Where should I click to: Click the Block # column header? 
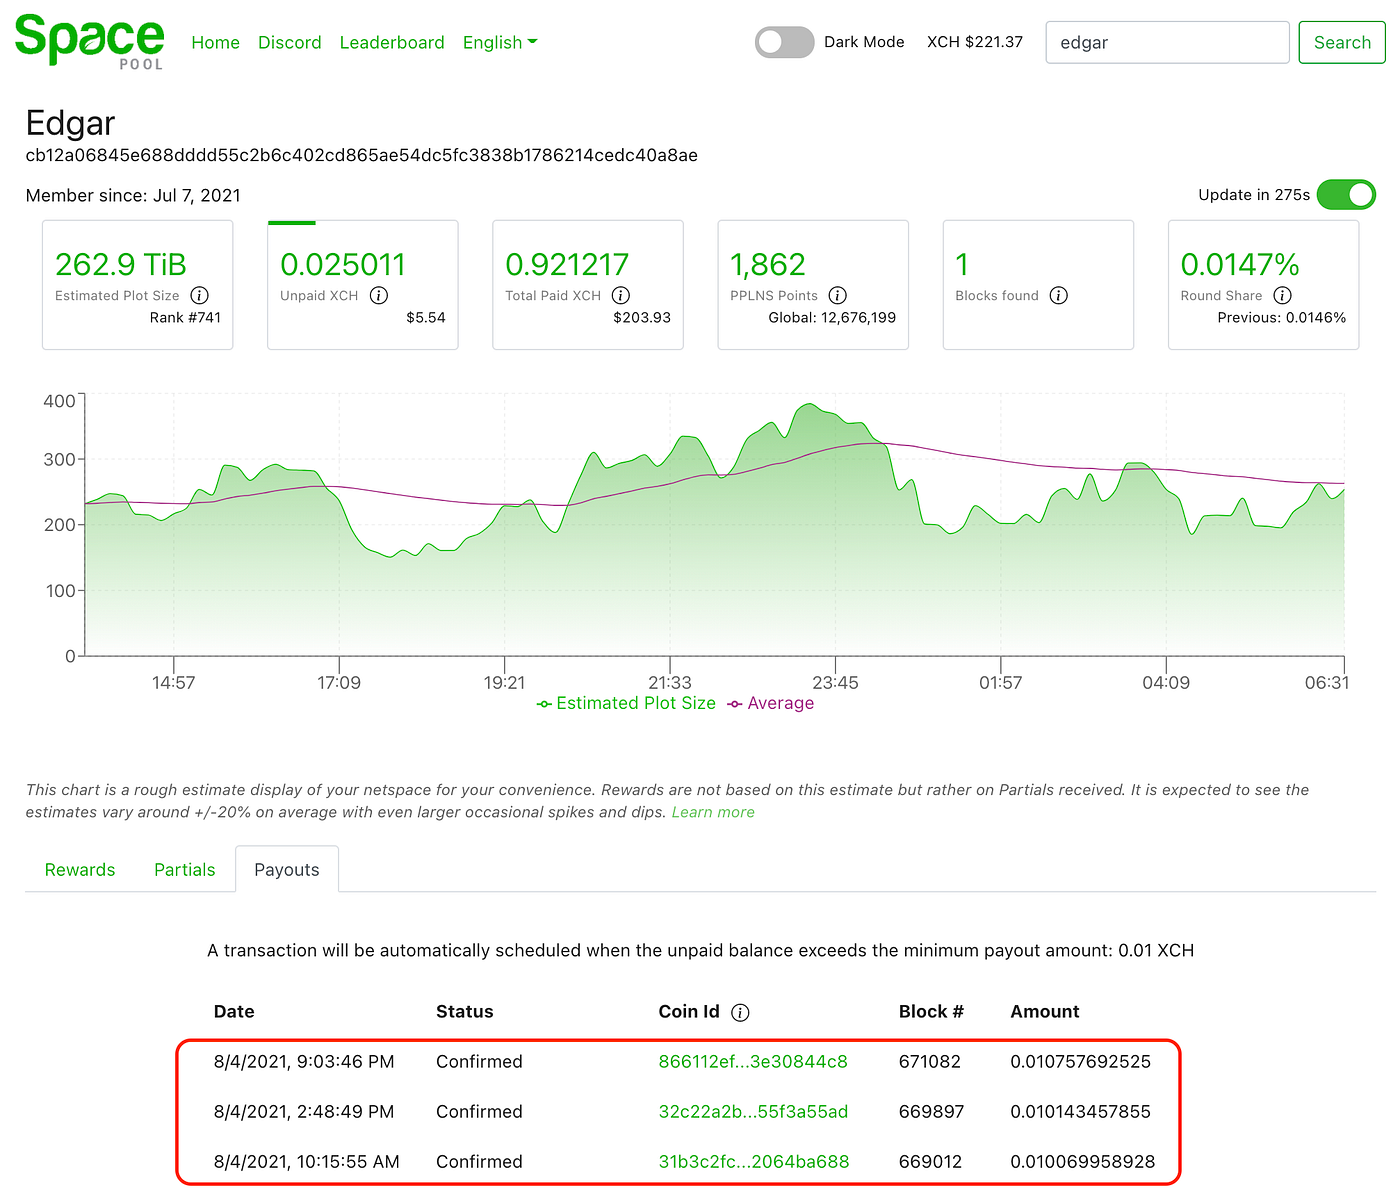tap(931, 1011)
